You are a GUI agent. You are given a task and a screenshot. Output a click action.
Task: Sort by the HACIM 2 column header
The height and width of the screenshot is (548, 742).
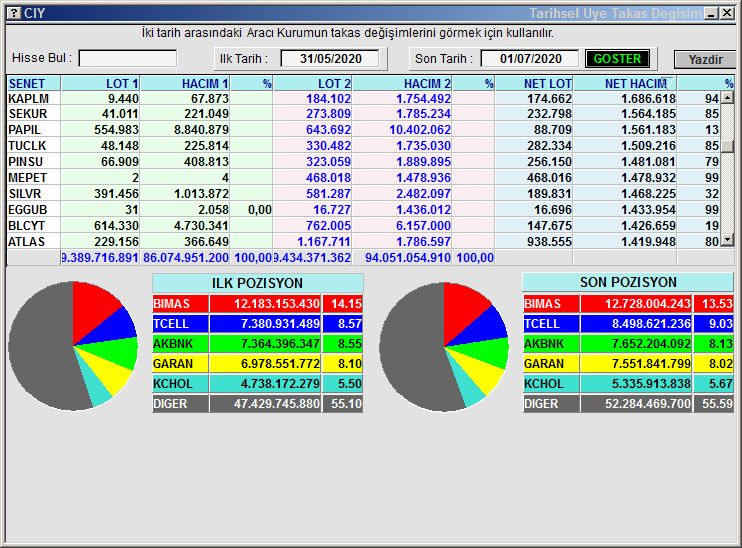(402, 83)
